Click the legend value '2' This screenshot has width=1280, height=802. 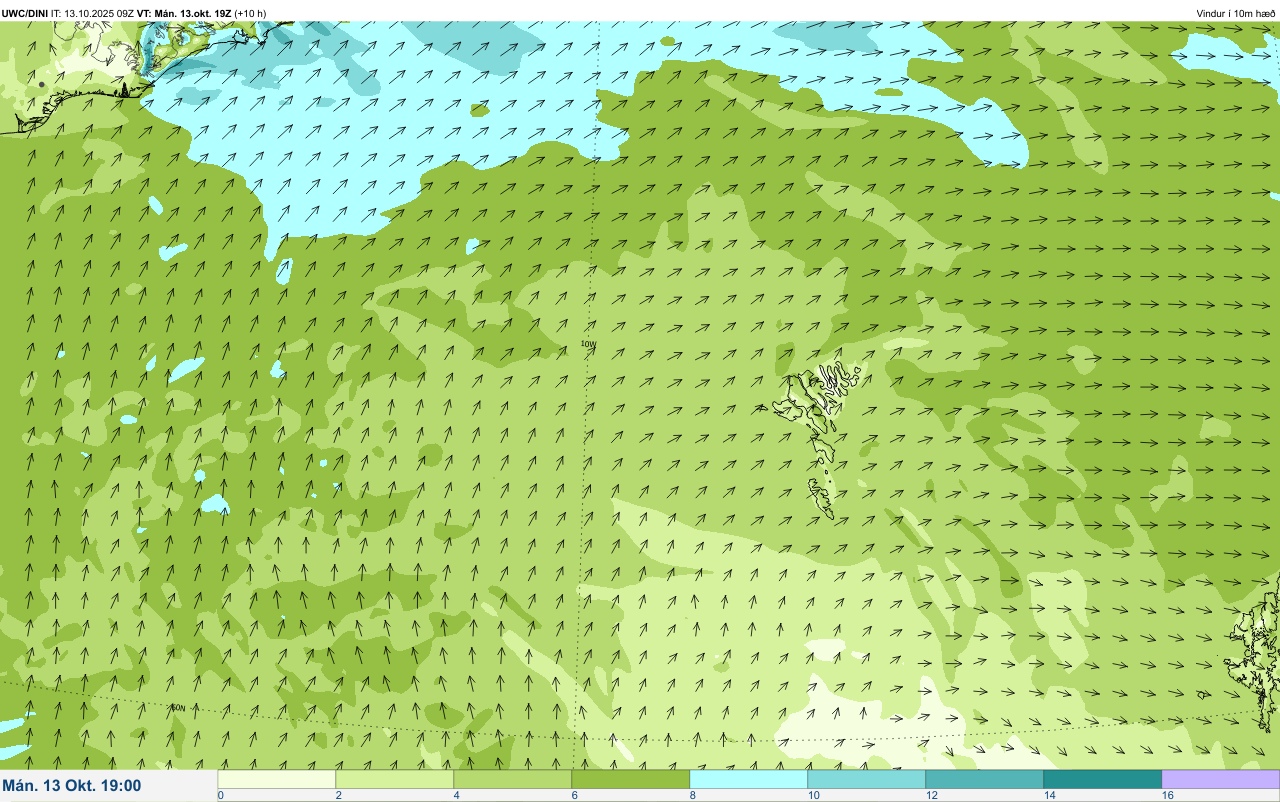[x=338, y=795]
